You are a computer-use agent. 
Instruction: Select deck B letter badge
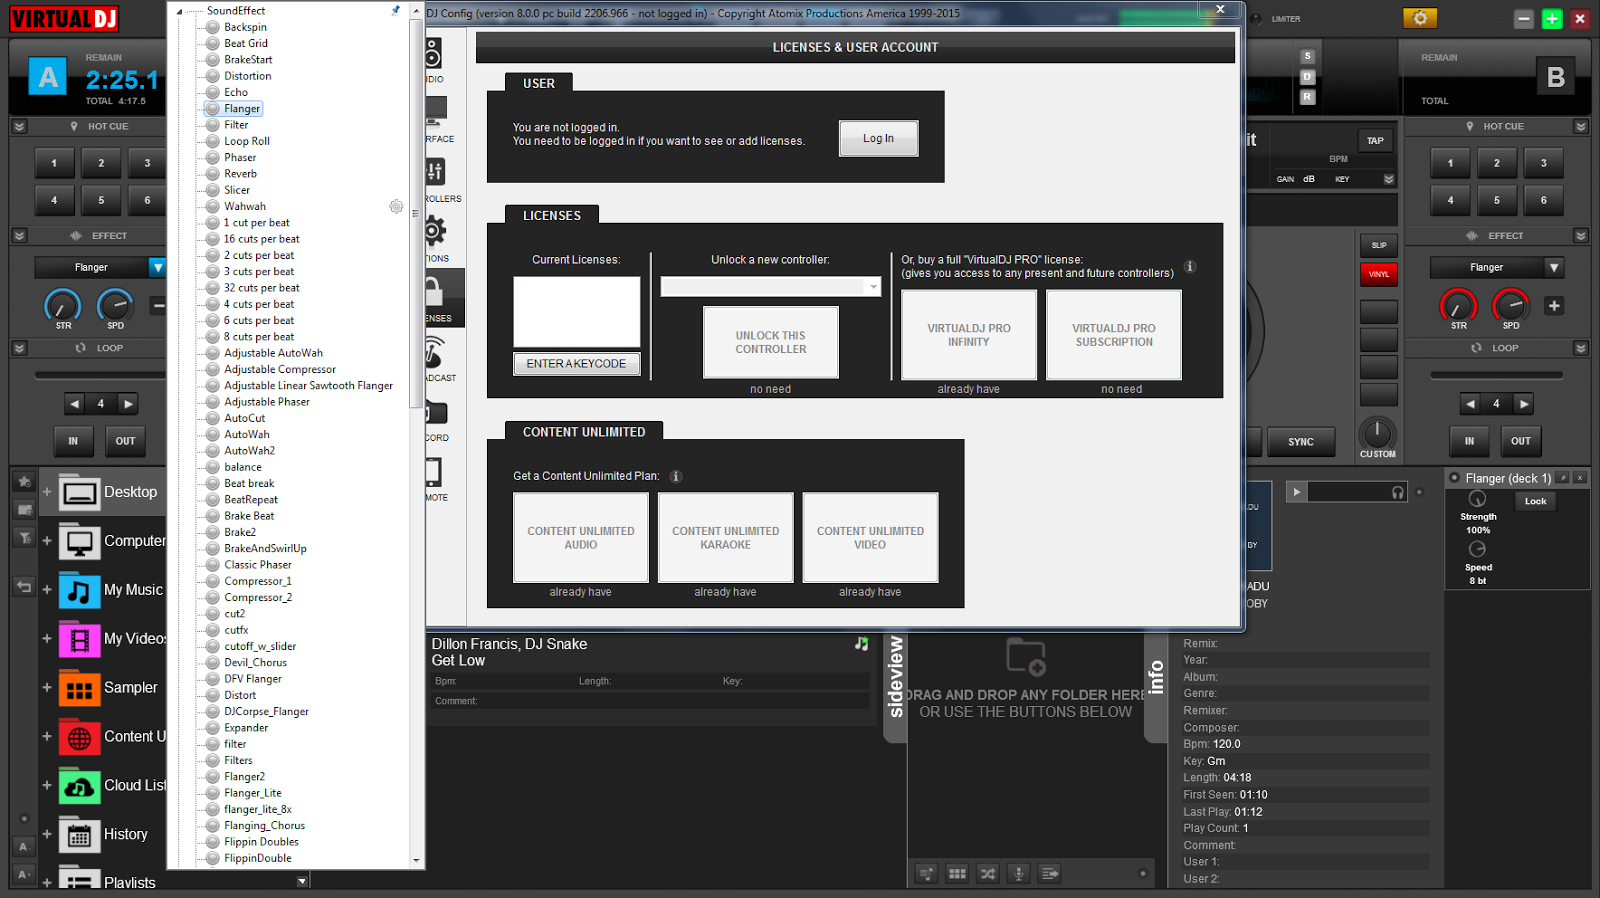[1555, 77]
